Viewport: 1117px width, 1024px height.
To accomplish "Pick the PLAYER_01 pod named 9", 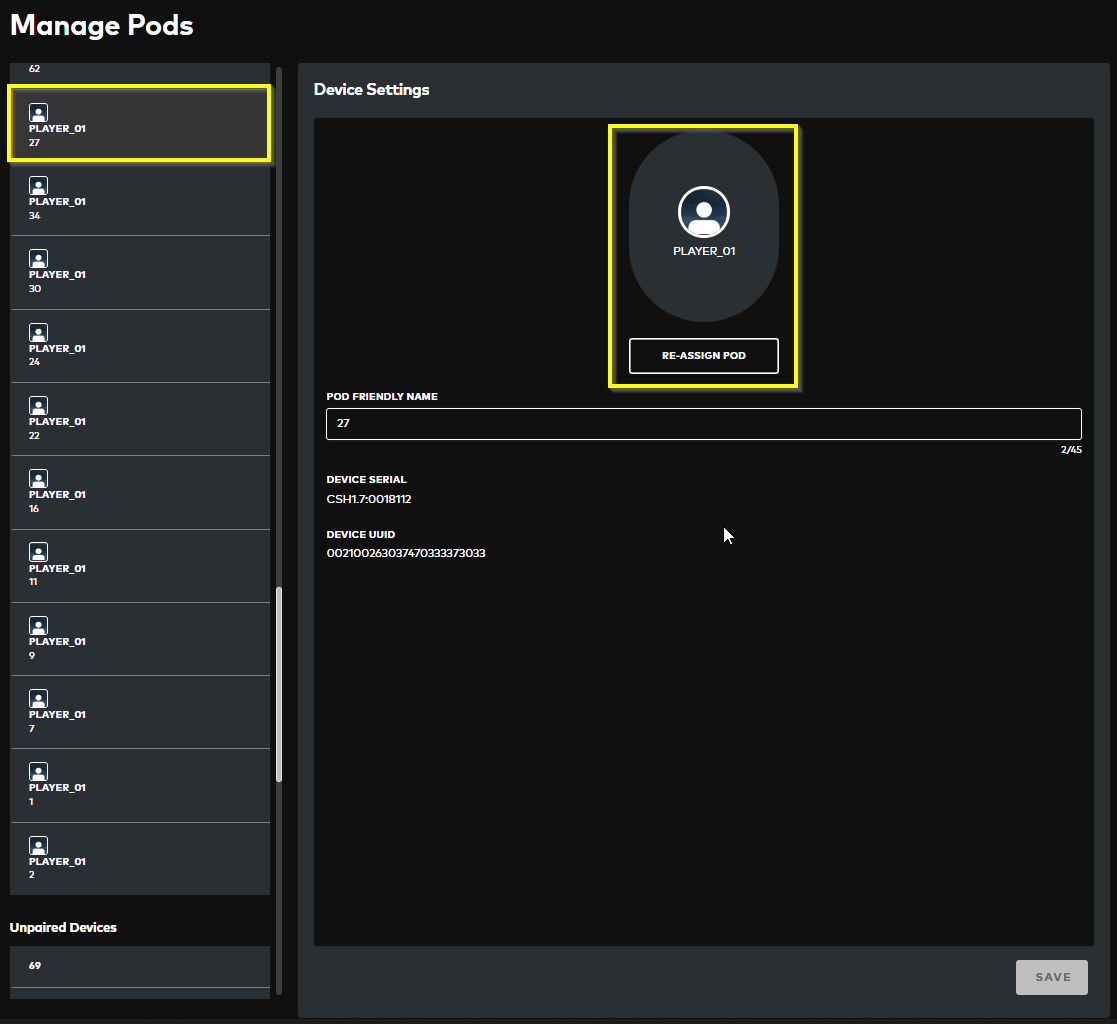I will point(140,639).
